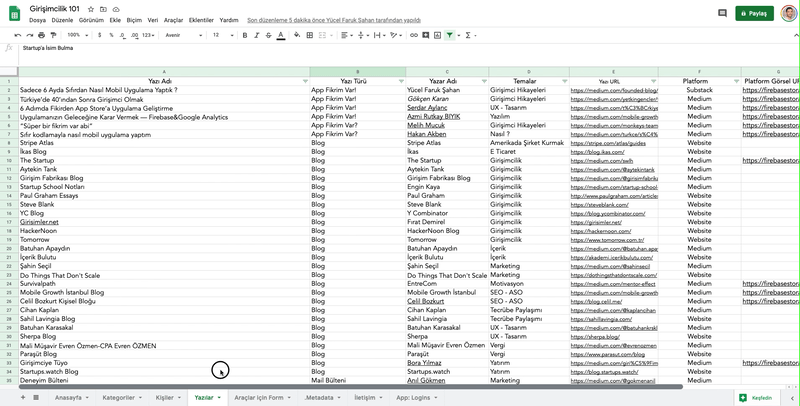Open the font size 12 dropdown
This screenshot has height=406, width=800.
(x=223, y=35)
